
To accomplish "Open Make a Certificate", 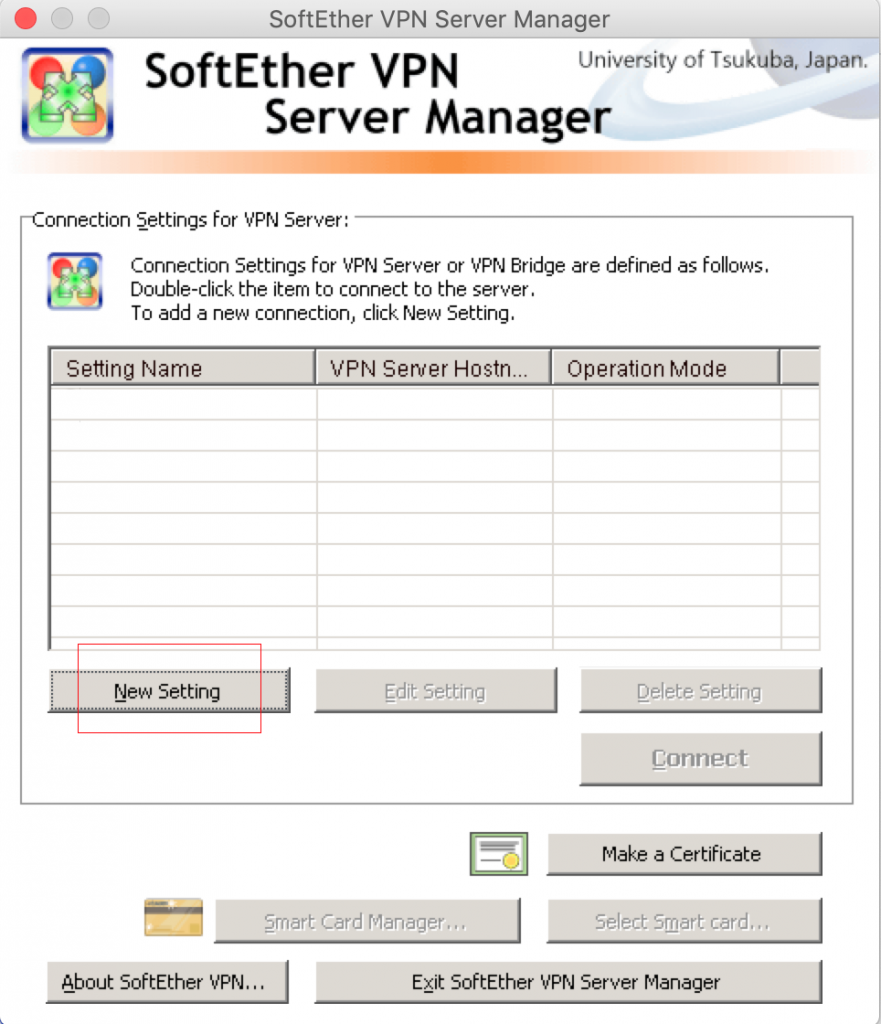I will point(684,854).
